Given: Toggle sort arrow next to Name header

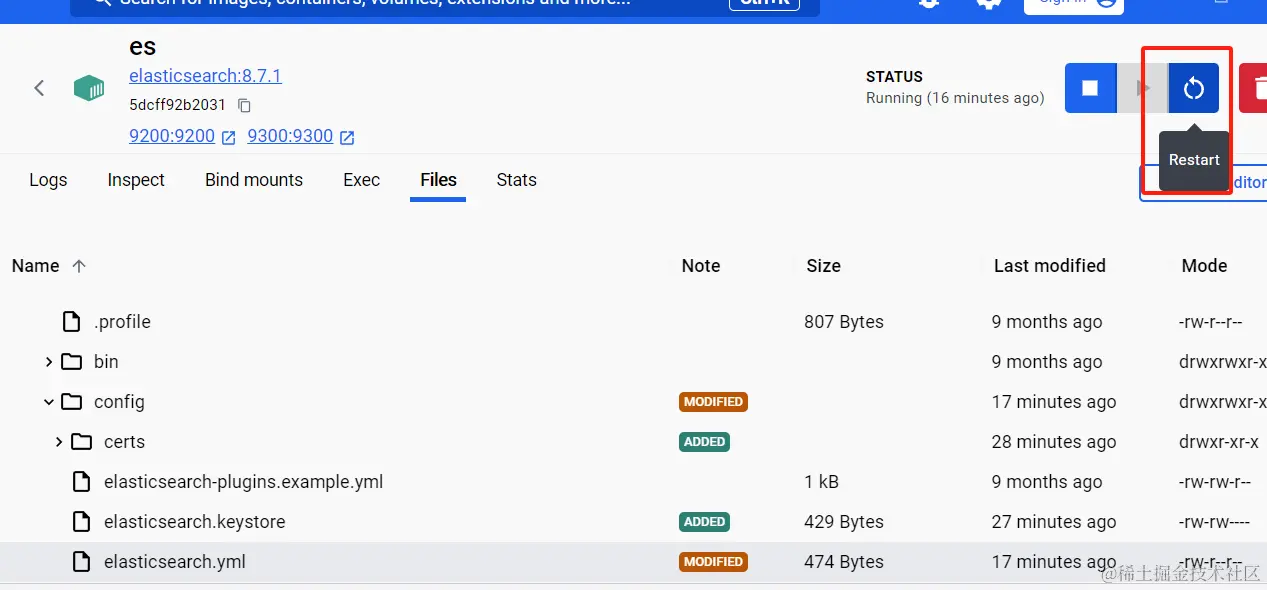Looking at the screenshot, I should [x=79, y=266].
